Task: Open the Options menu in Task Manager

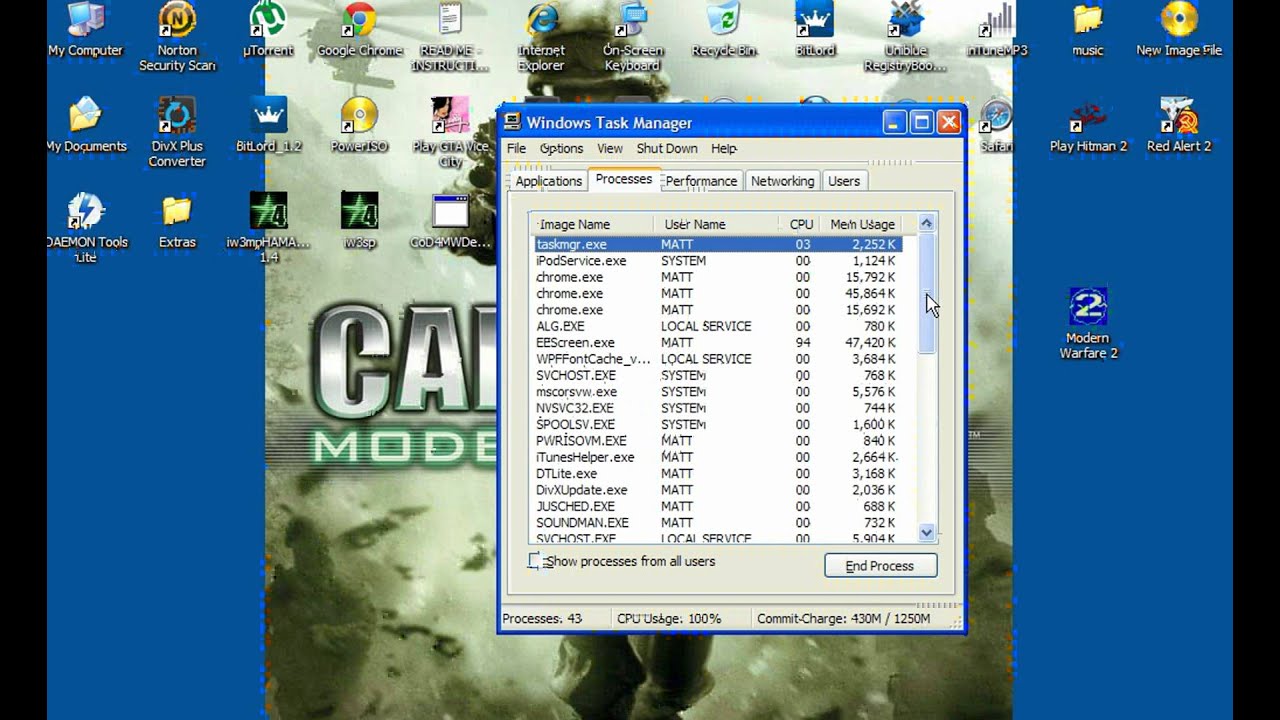Action: point(561,148)
